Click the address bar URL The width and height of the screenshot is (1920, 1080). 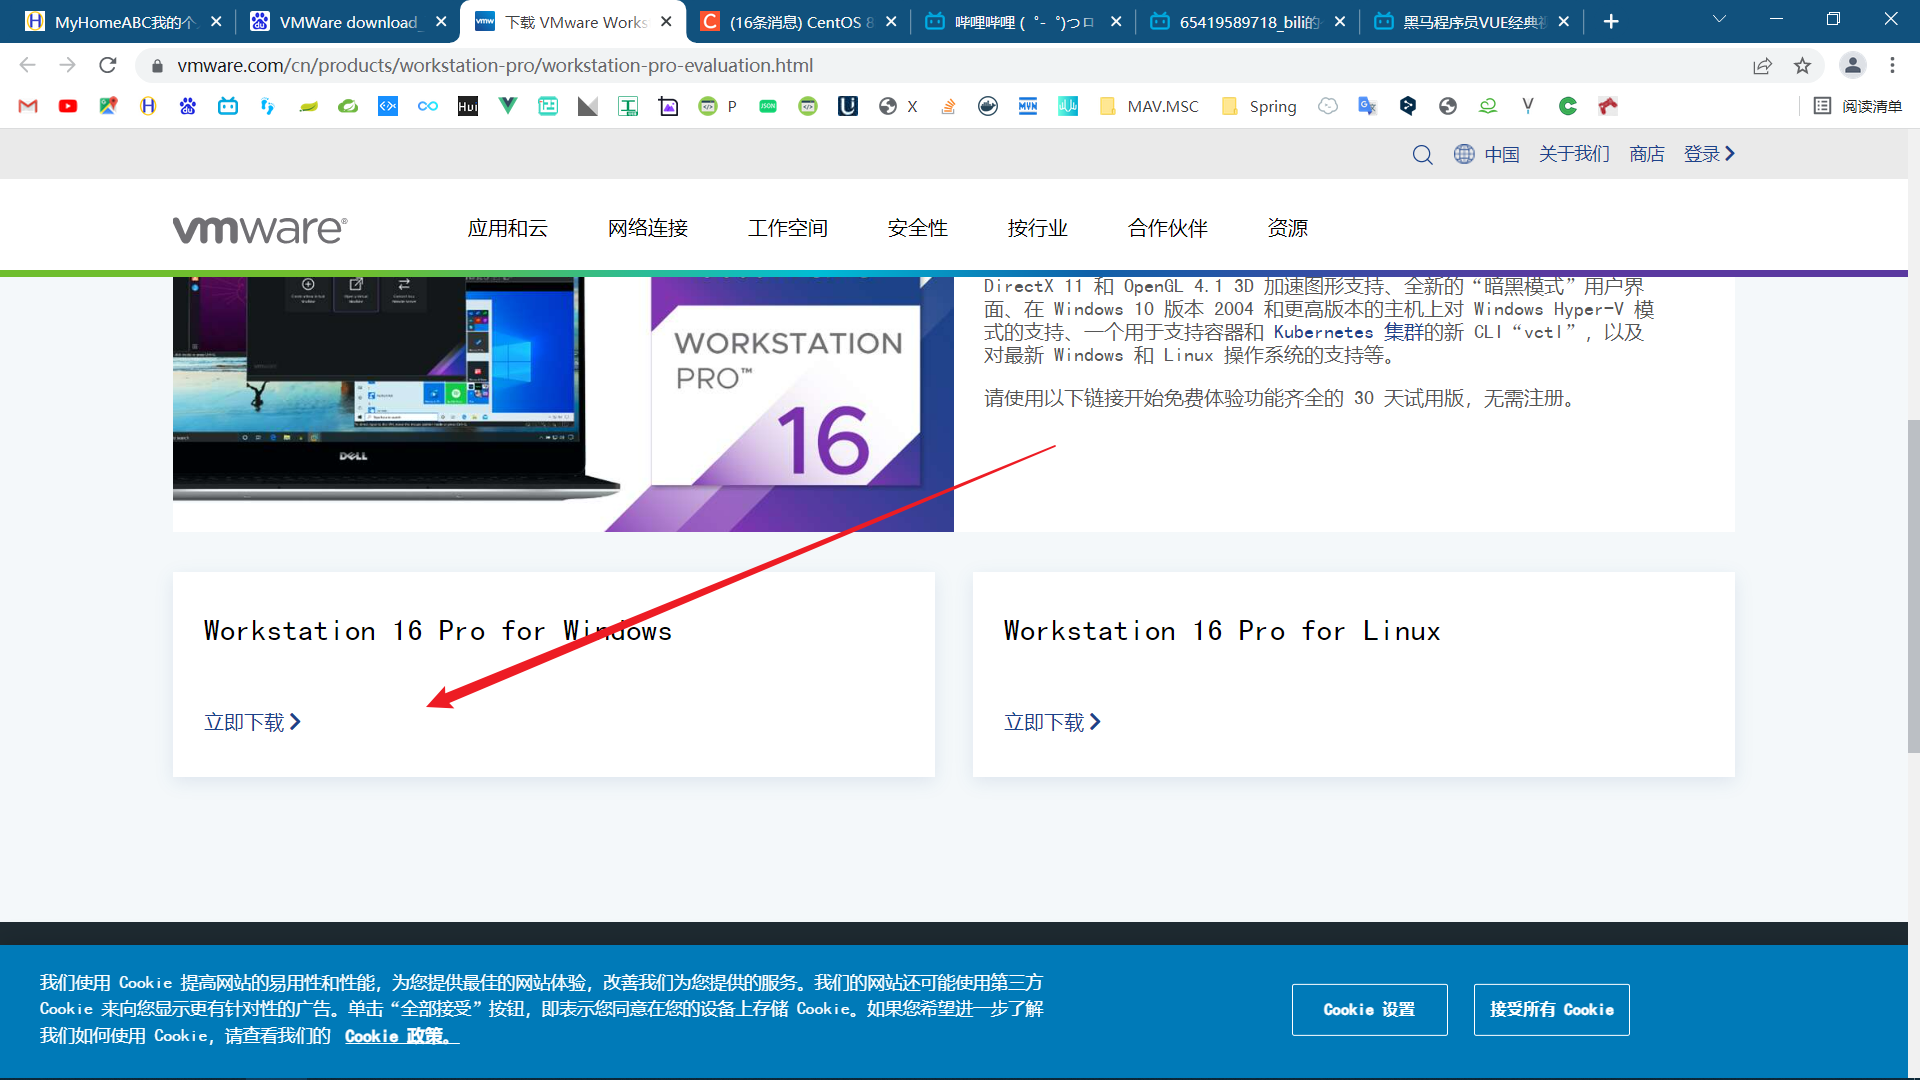[x=495, y=65]
